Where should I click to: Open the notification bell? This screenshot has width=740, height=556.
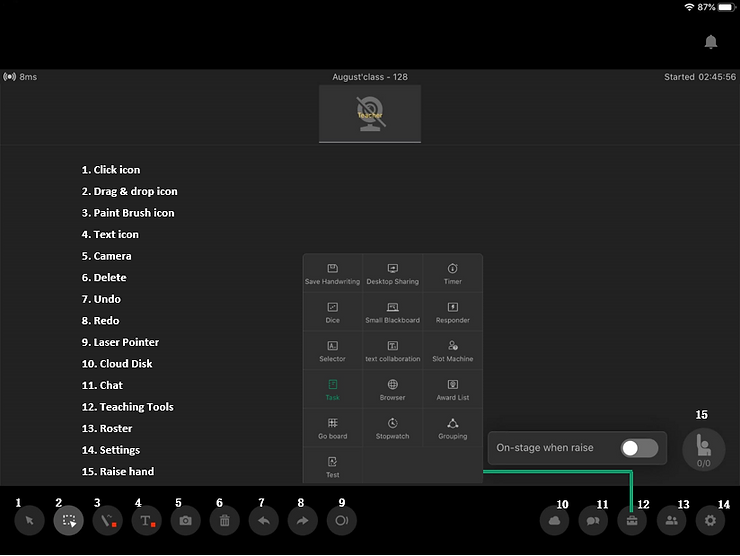[x=711, y=42]
